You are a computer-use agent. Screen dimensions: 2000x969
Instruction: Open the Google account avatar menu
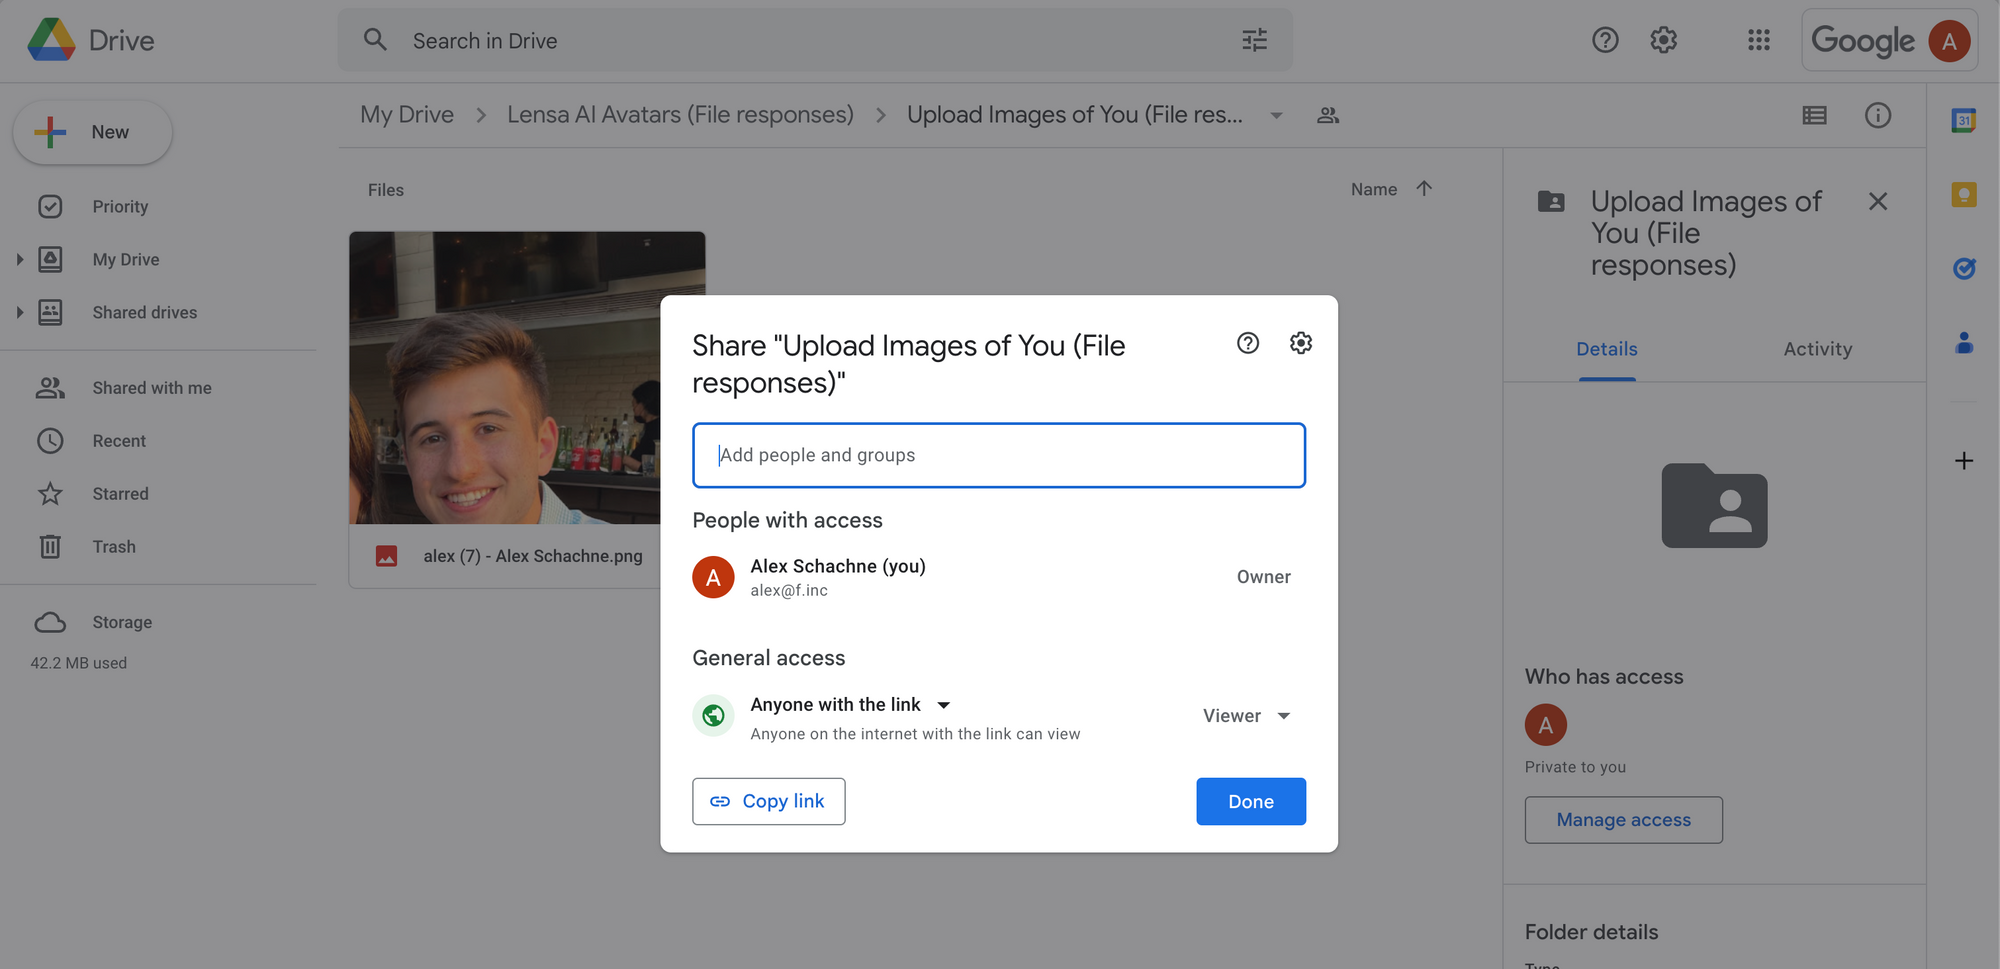(1949, 41)
